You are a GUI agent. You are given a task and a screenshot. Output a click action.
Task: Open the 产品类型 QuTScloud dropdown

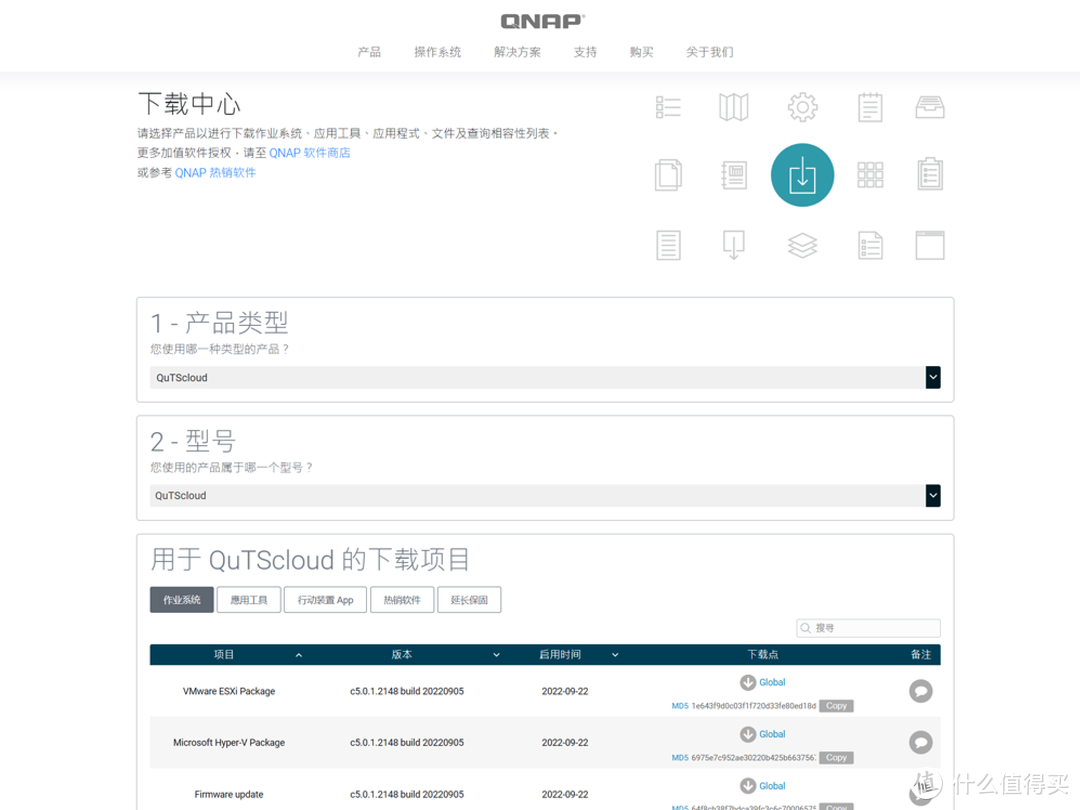[x=545, y=377]
